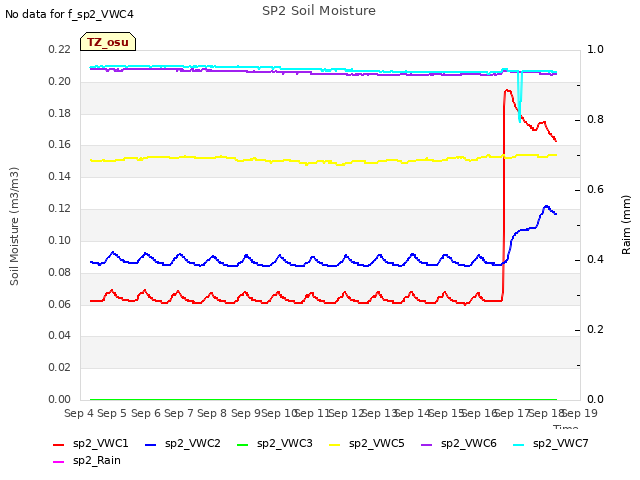Click the 0.2 right axis tick label
Screen dimensions: 640x480
[595, 329]
